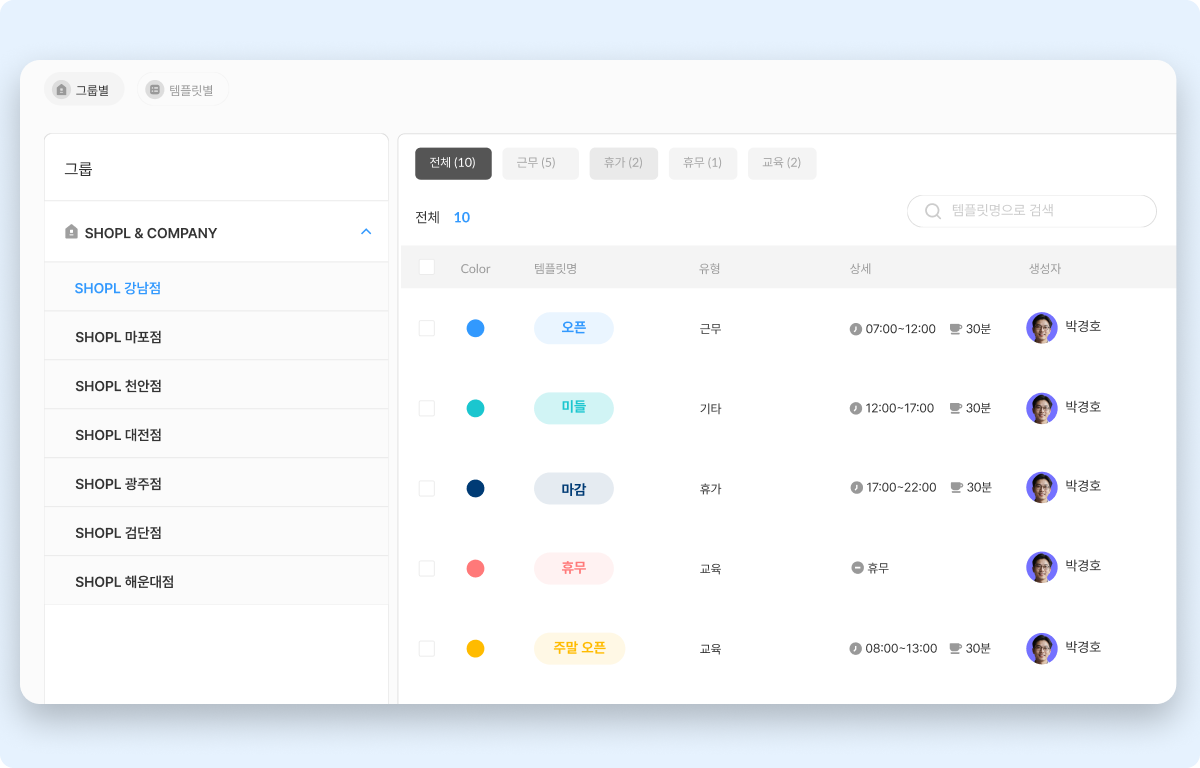Screen dimensions: 1200x768
Task: Select SHOPL 마포점 in the group list
Action: pyautogui.click(x=216, y=336)
